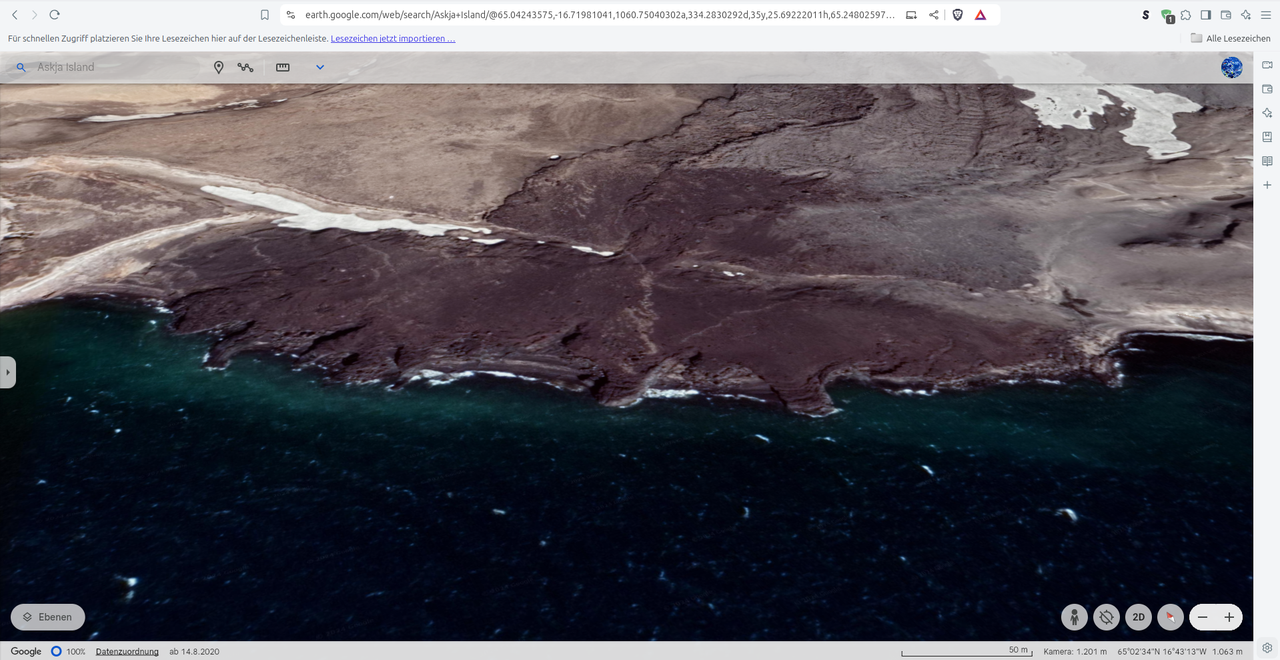
Task: Open the Datenzuordnung attribution link
Action: pyautogui.click(x=127, y=651)
